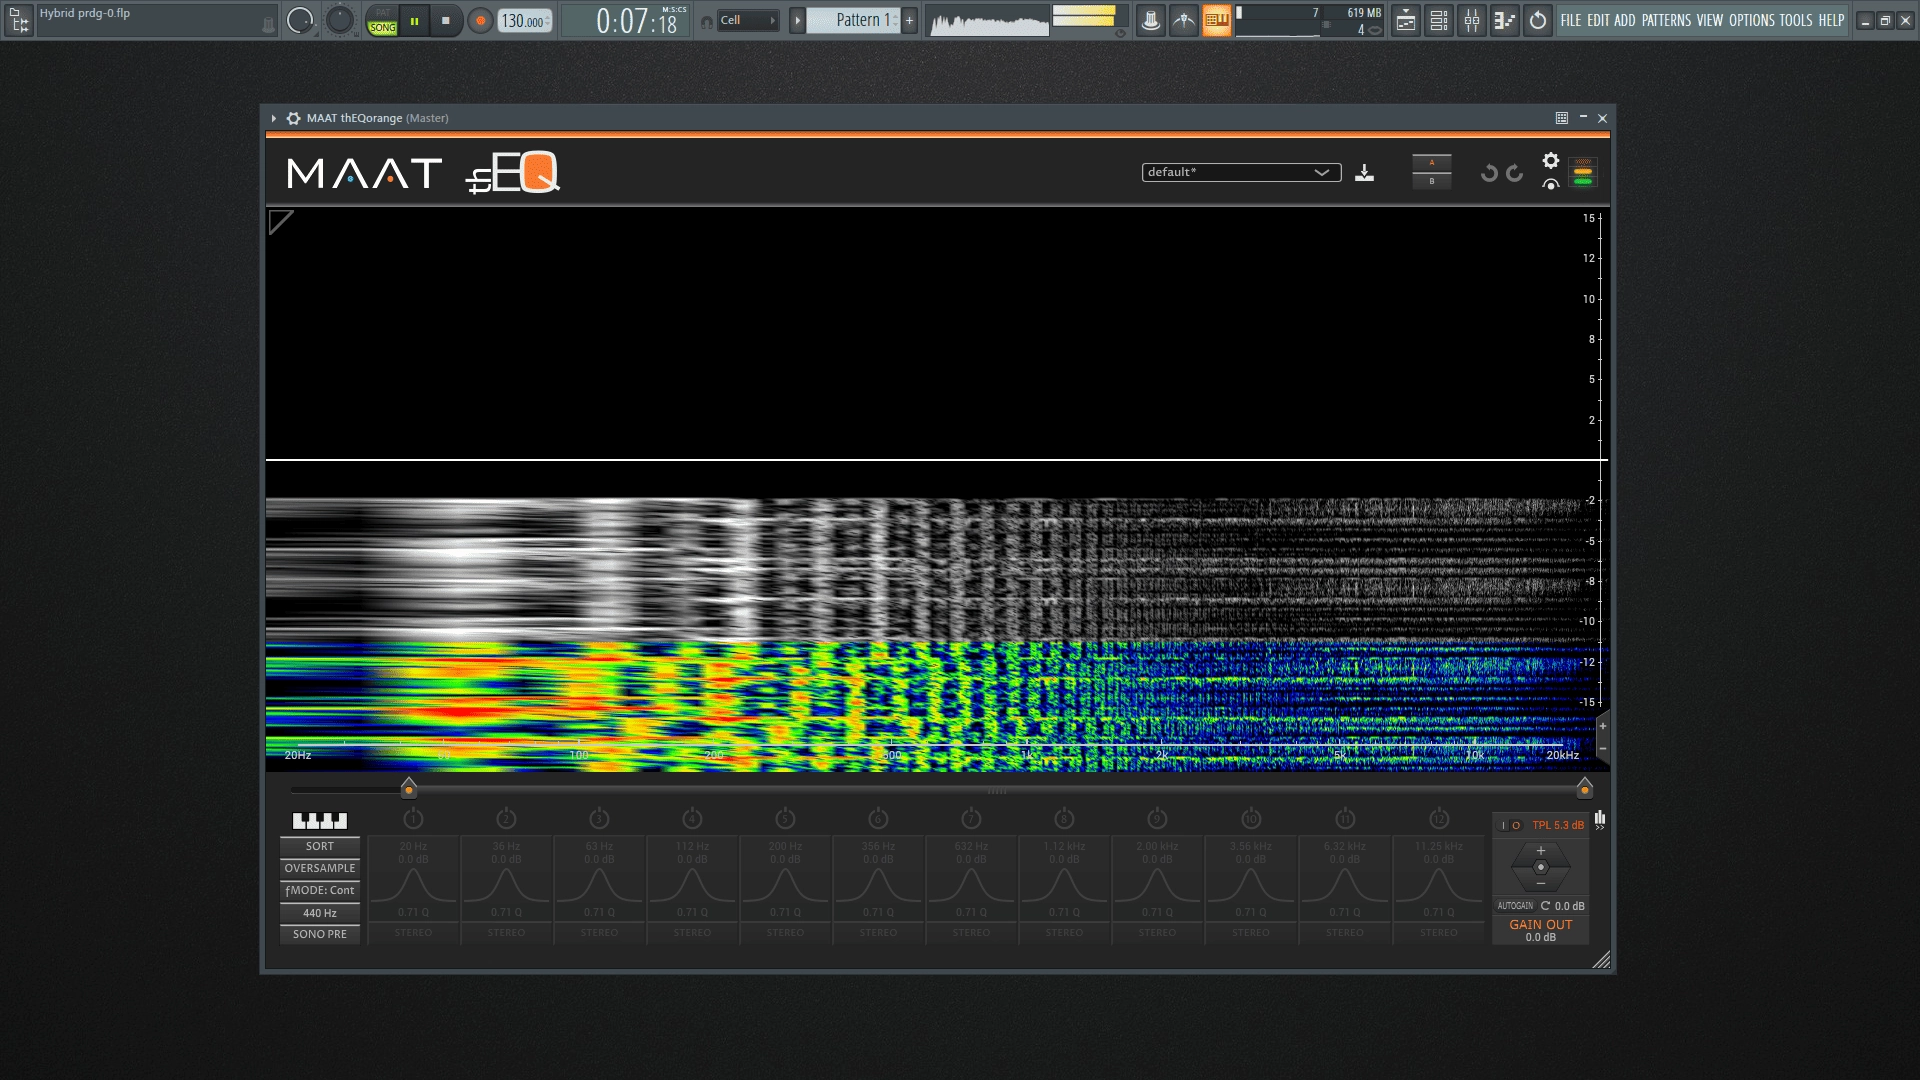Arm the orange record button

coord(481,20)
